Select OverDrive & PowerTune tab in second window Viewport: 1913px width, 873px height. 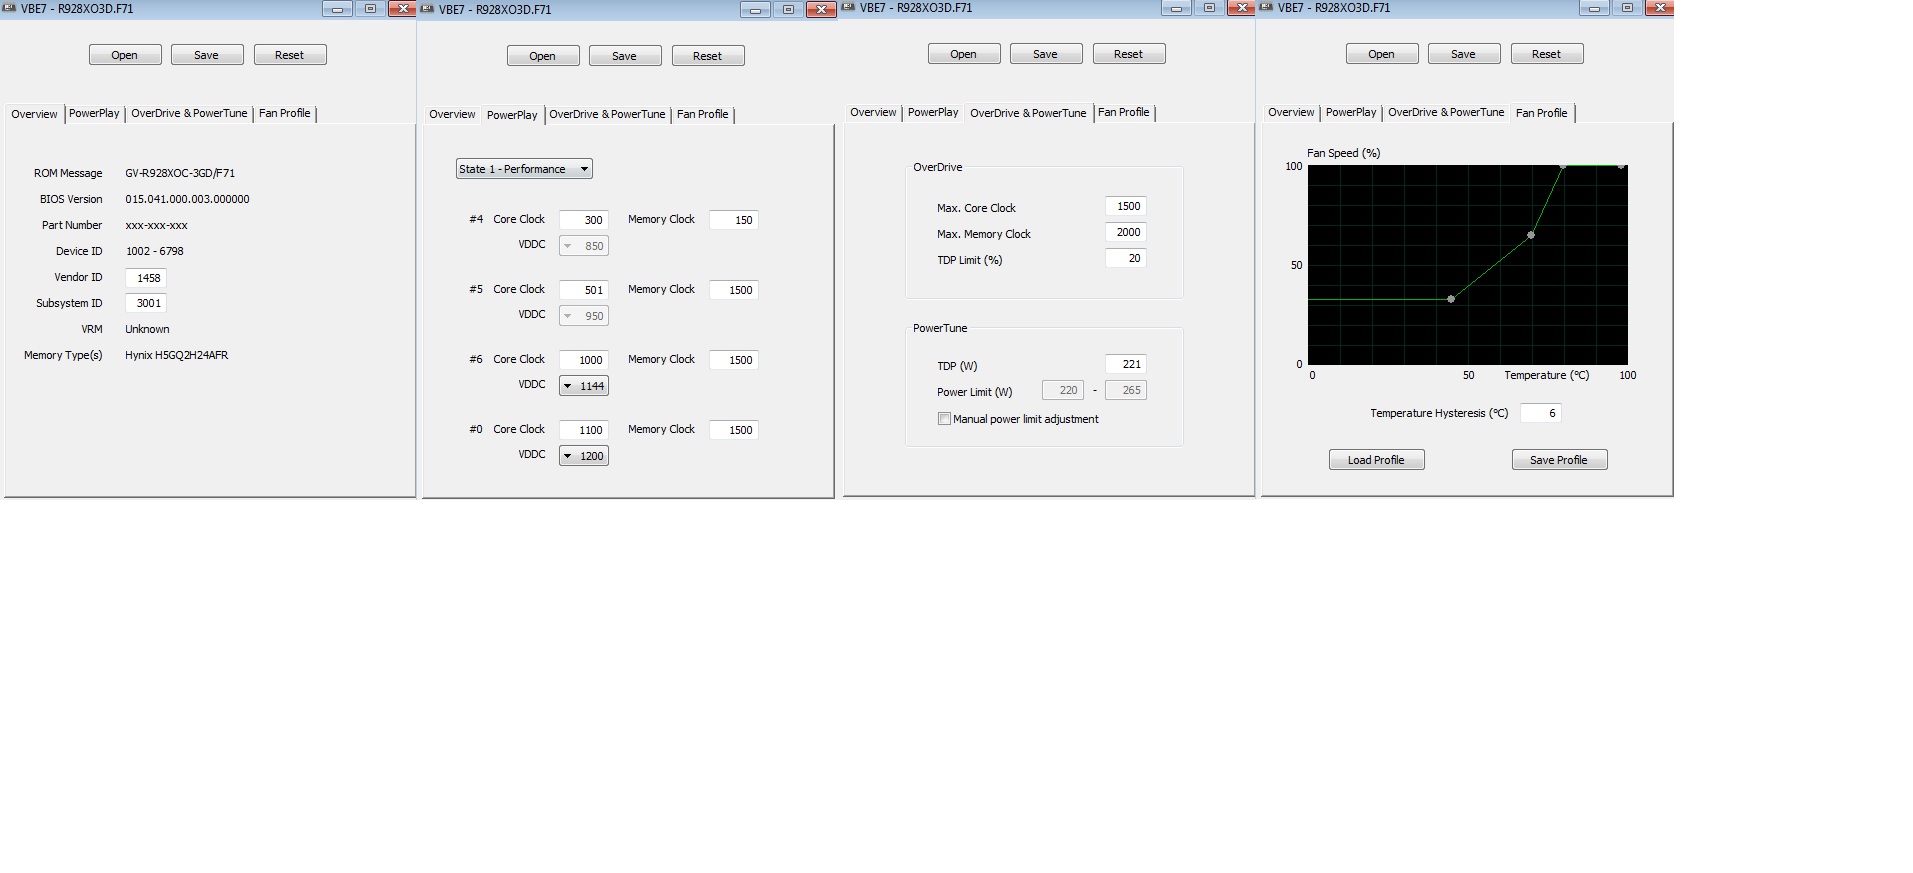[x=607, y=114]
